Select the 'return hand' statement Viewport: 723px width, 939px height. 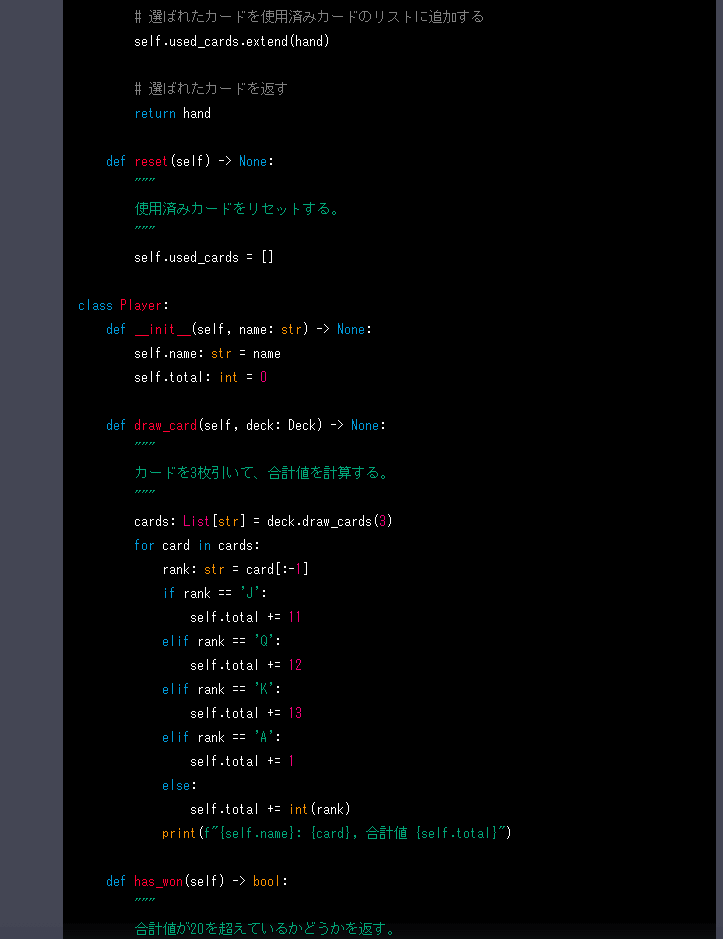coord(173,113)
